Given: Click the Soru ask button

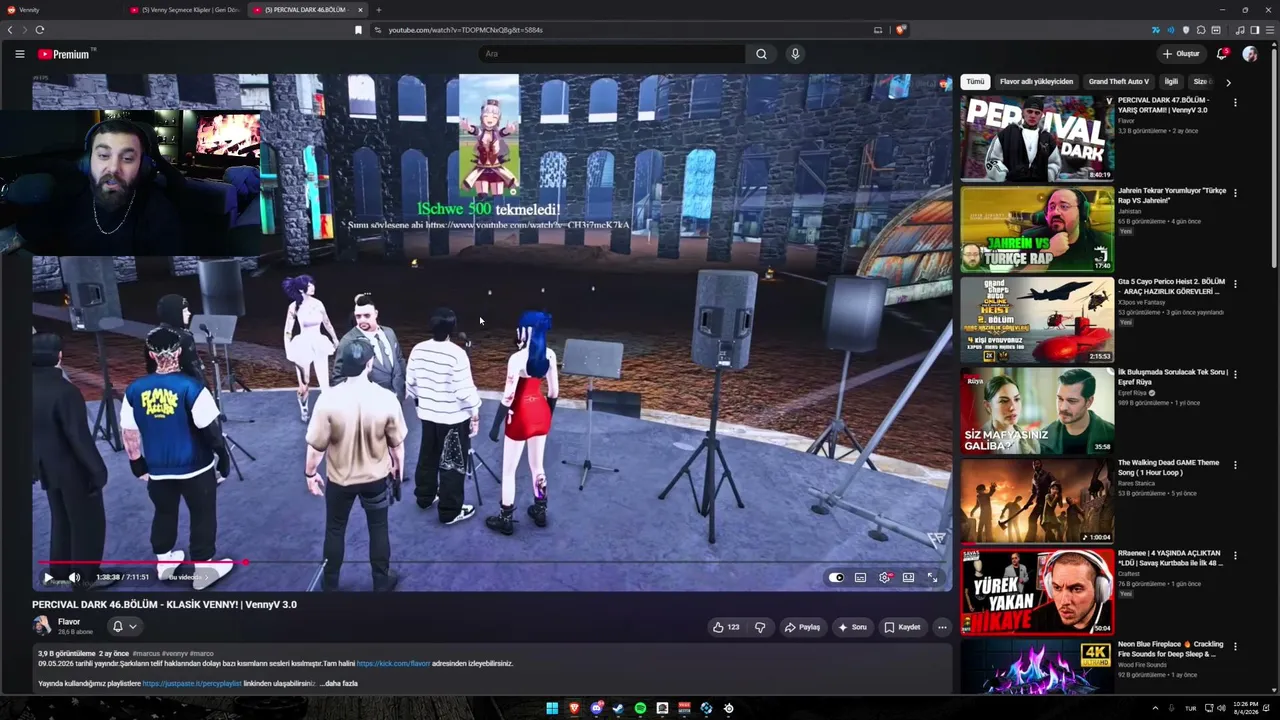Looking at the screenshot, I should pos(853,627).
